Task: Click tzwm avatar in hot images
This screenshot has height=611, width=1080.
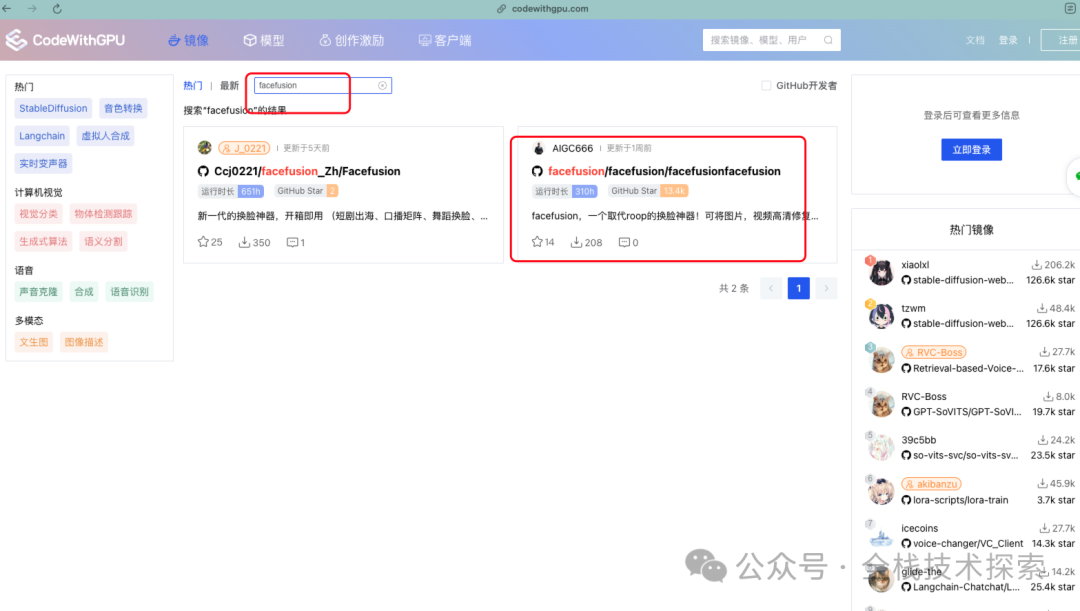Action: coord(881,315)
